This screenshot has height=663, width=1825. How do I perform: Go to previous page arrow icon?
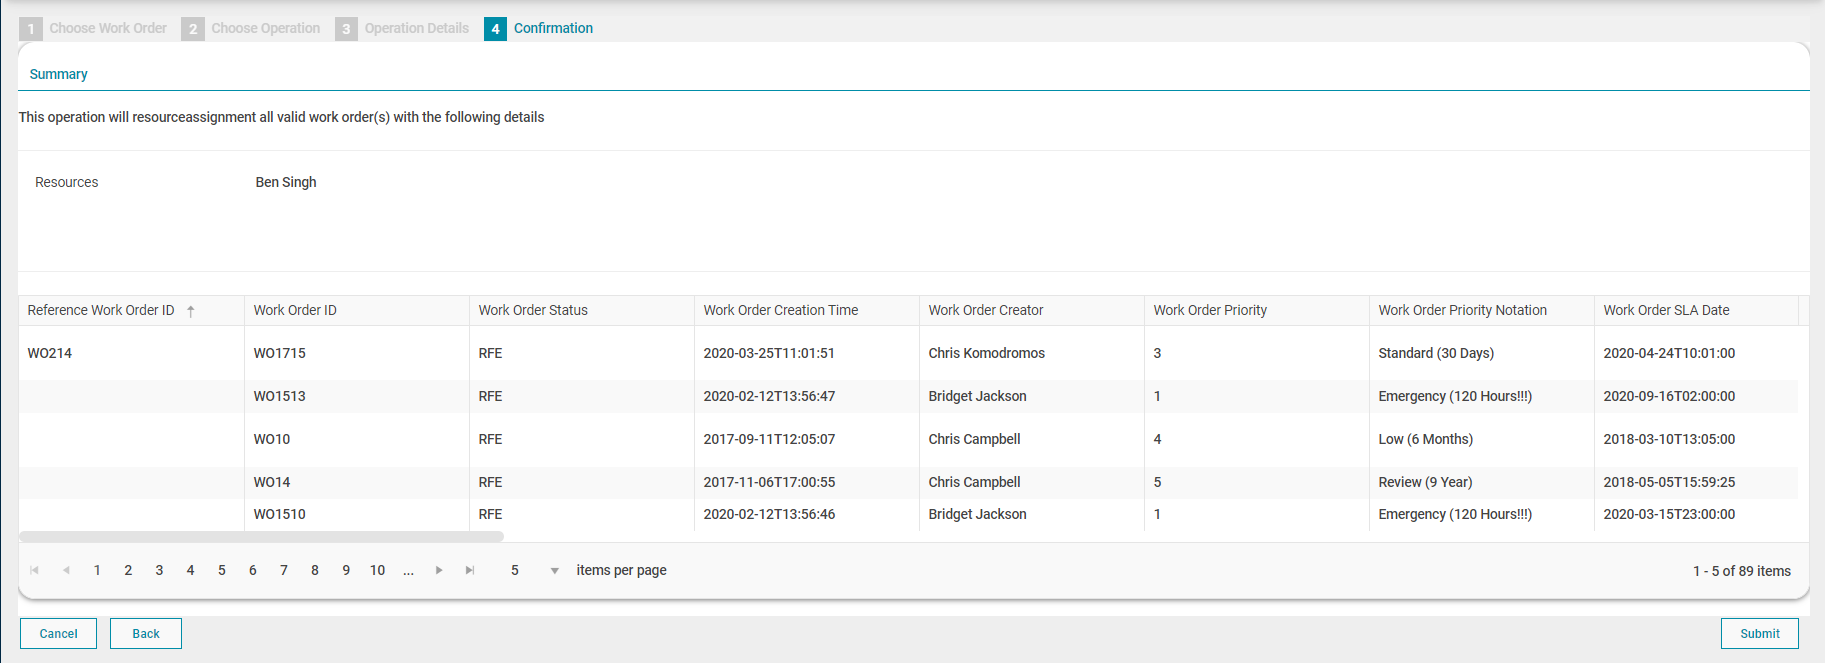tap(66, 570)
